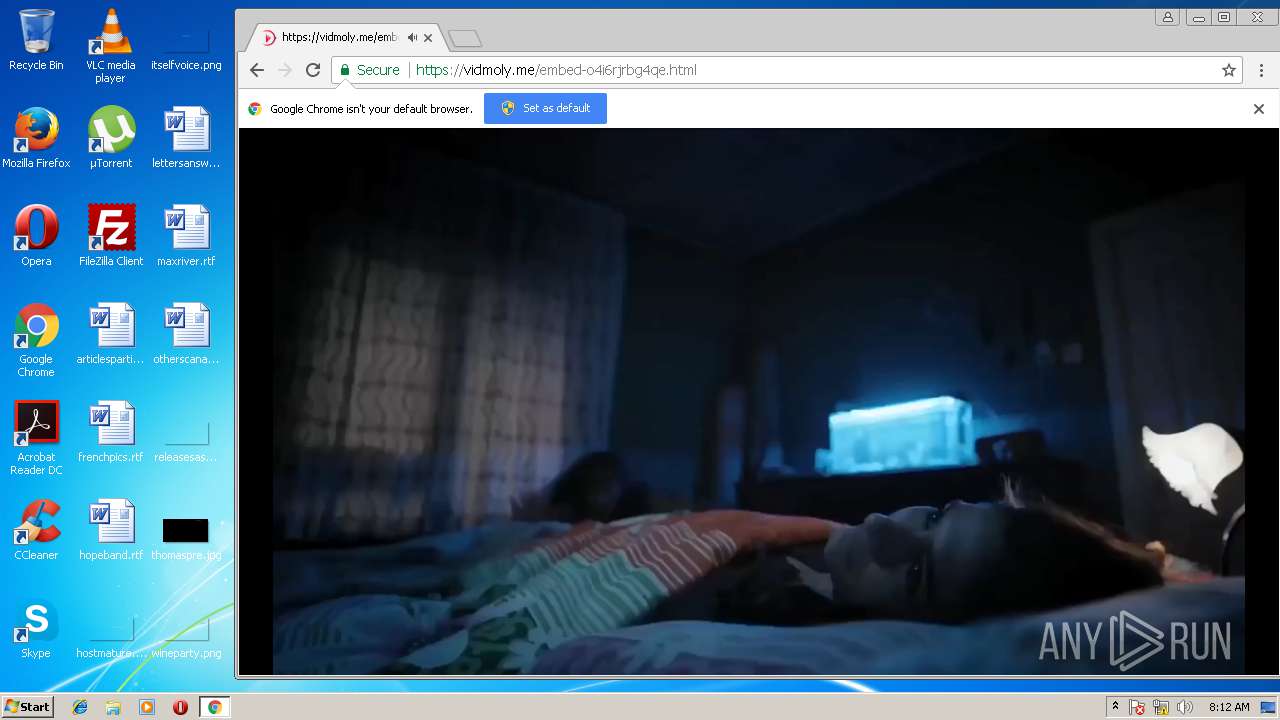Open a new tab

[465, 38]
